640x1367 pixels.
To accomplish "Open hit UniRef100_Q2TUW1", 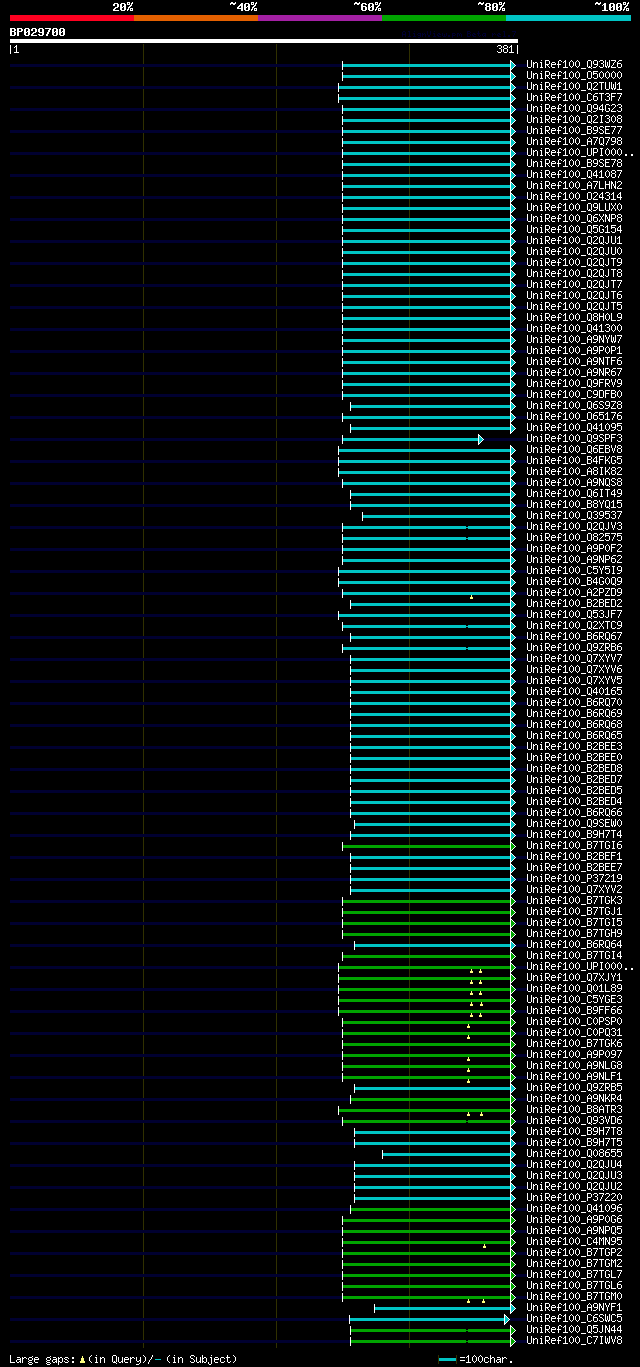I will click(574, 86).
